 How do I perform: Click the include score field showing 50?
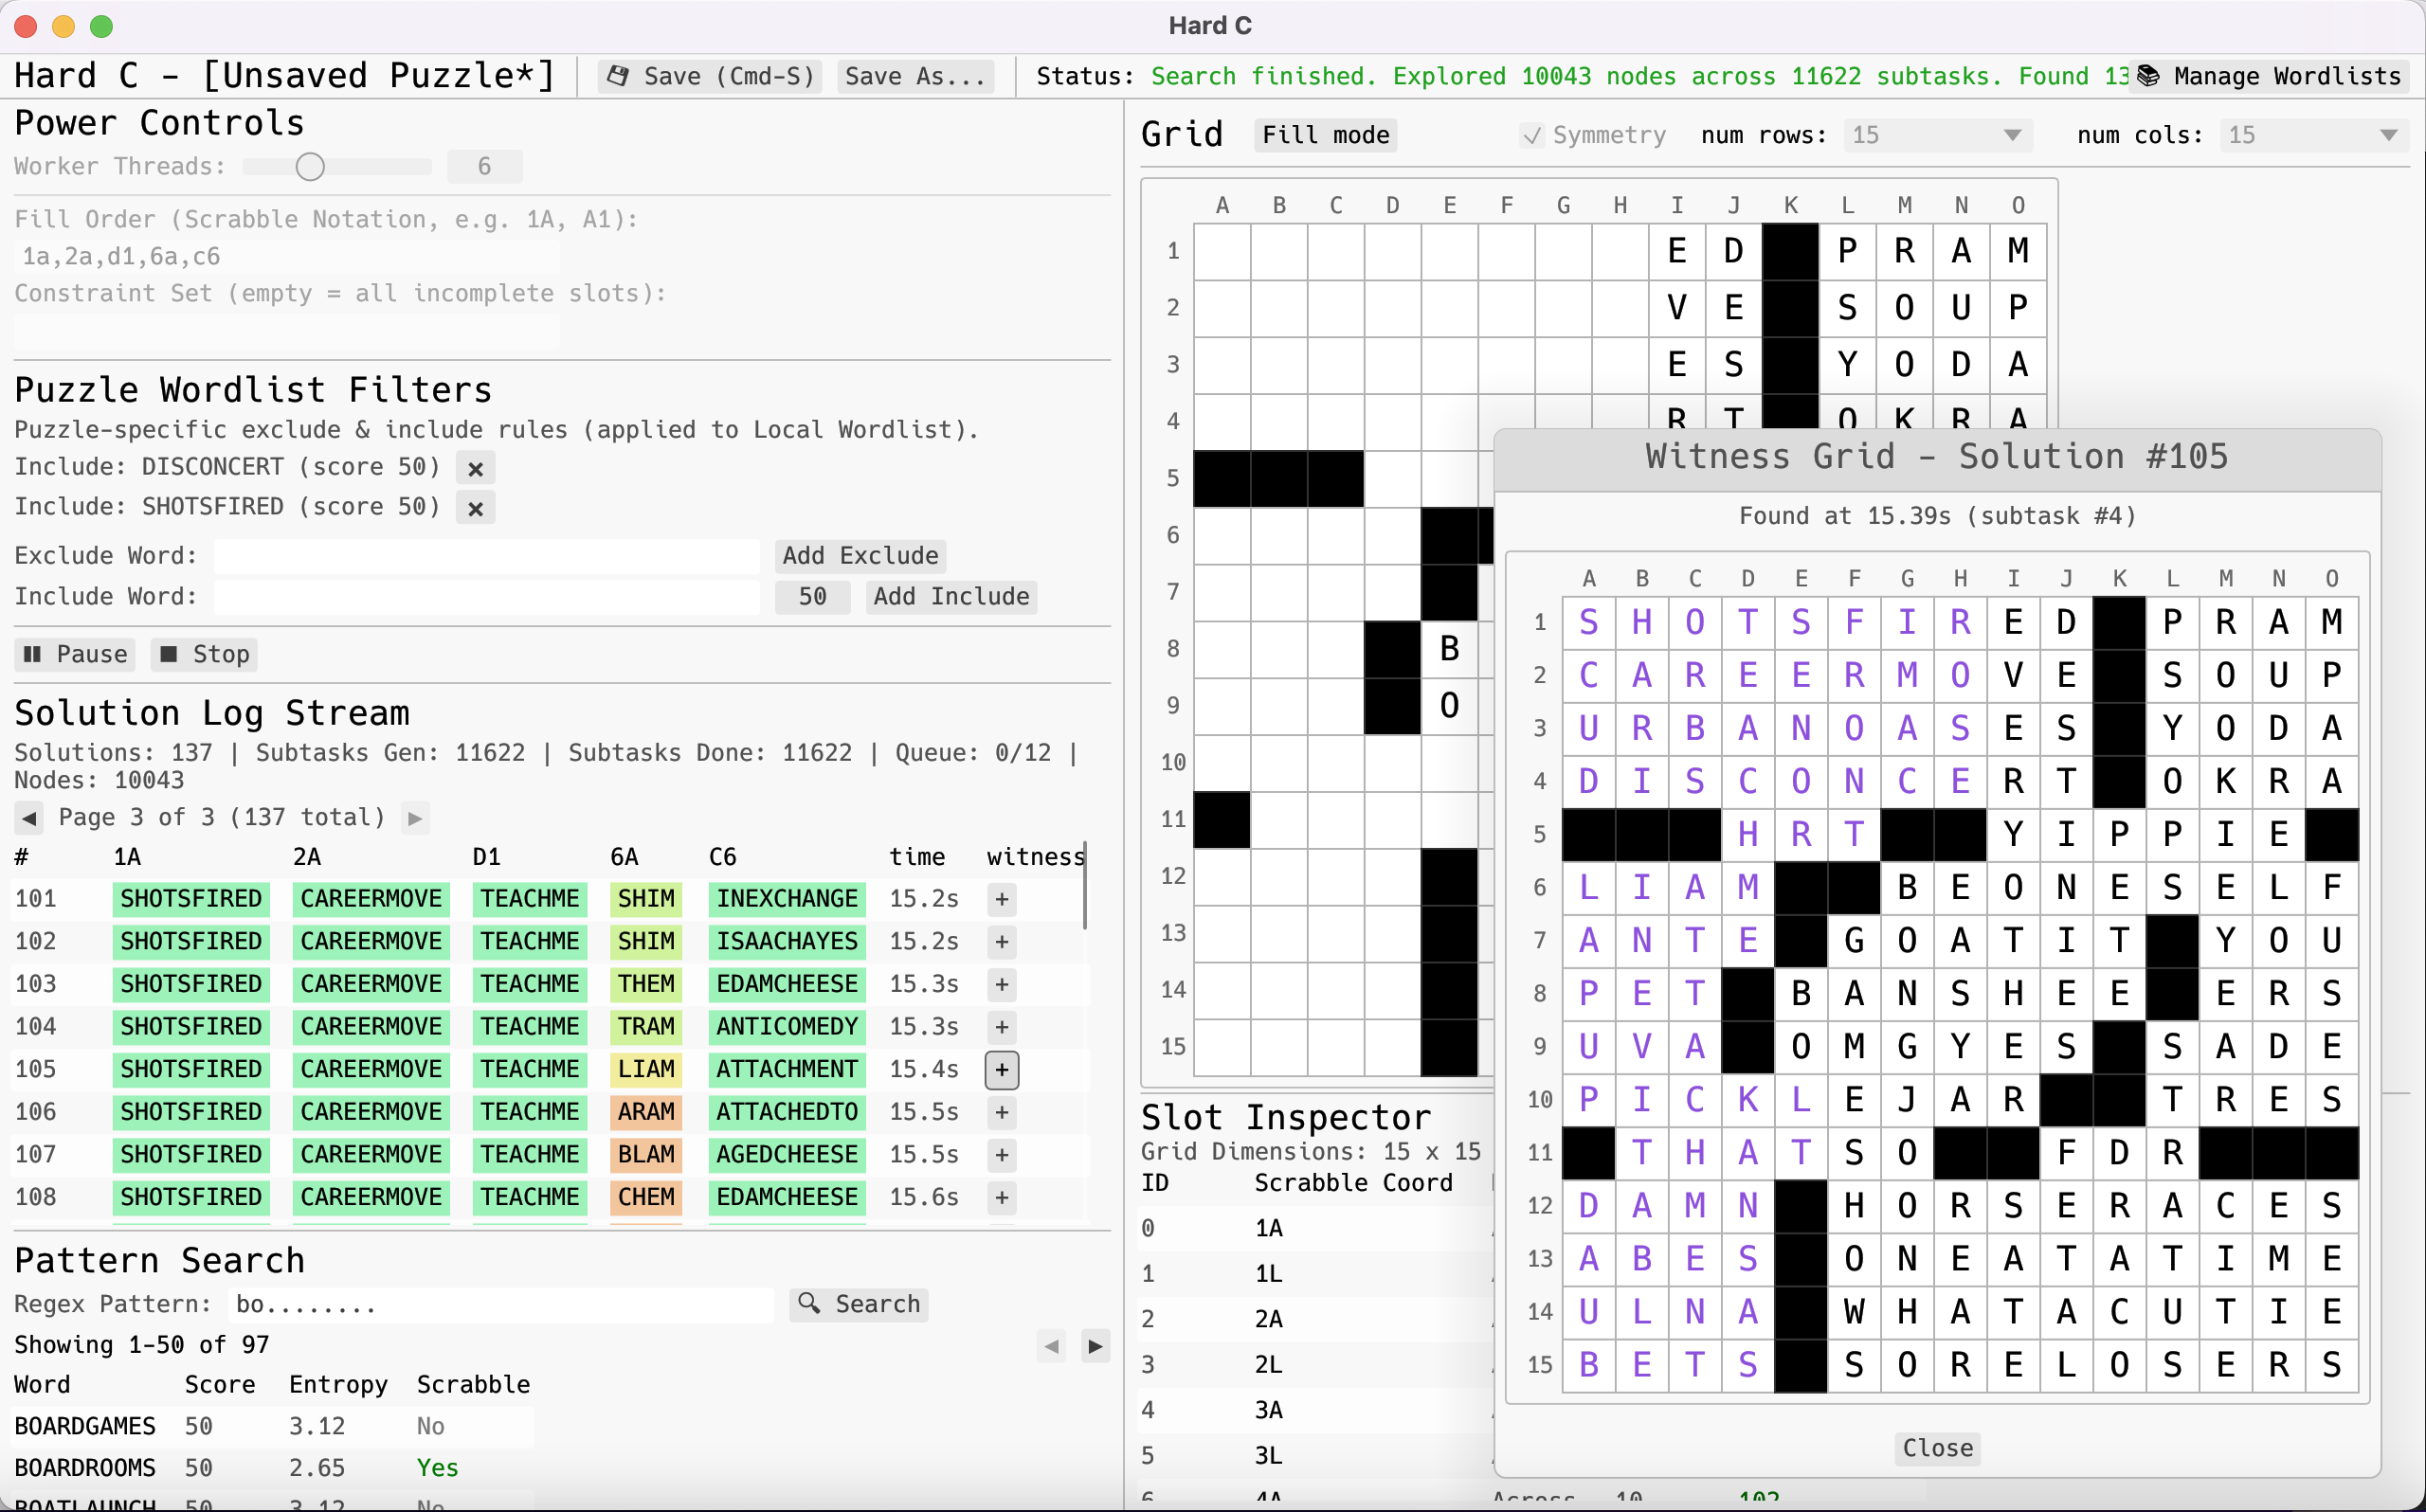click(x=812, y=597)
